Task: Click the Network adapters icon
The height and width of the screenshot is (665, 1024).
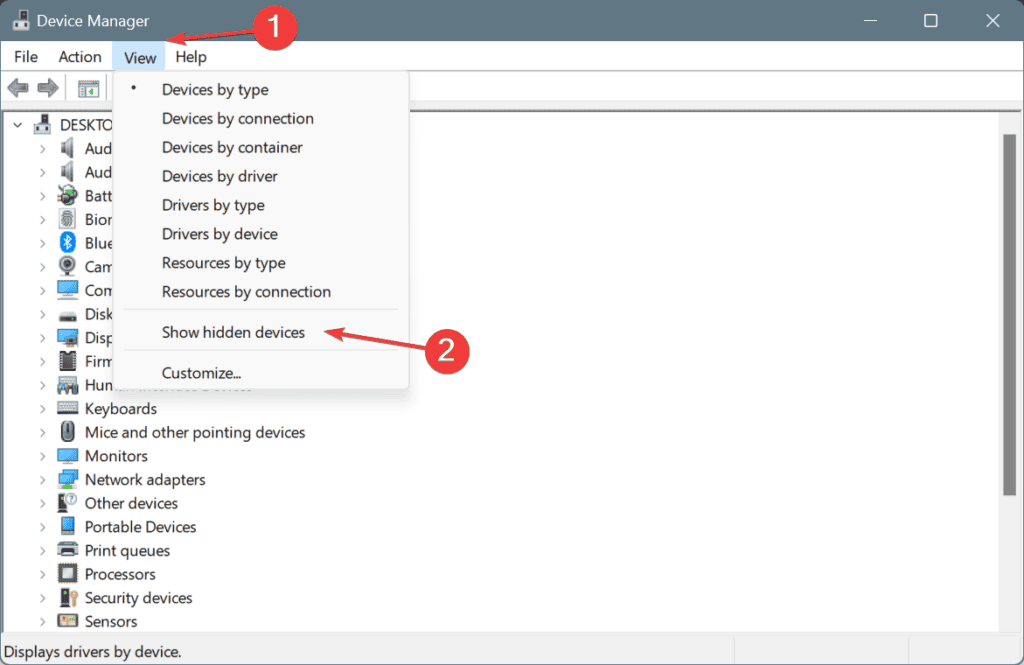Action: (67, 479)
